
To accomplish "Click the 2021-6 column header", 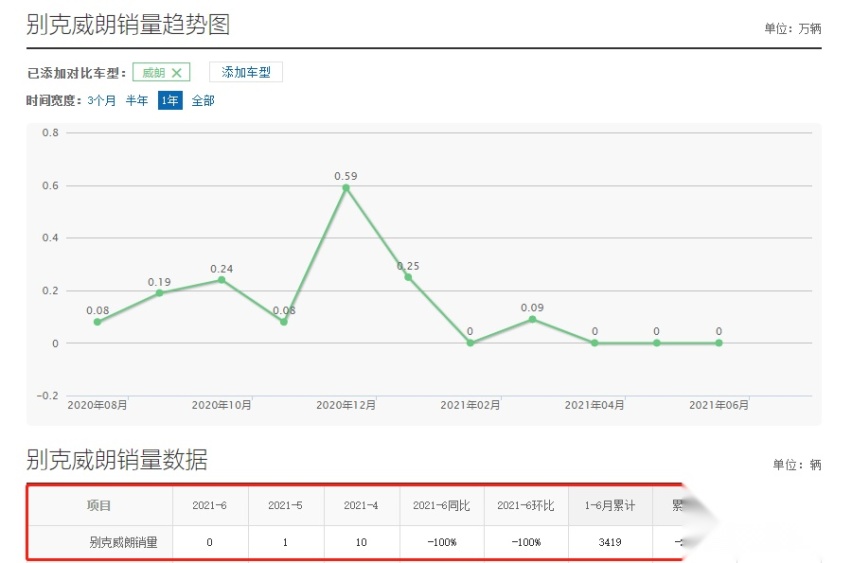I will click(x=210, y=505).
